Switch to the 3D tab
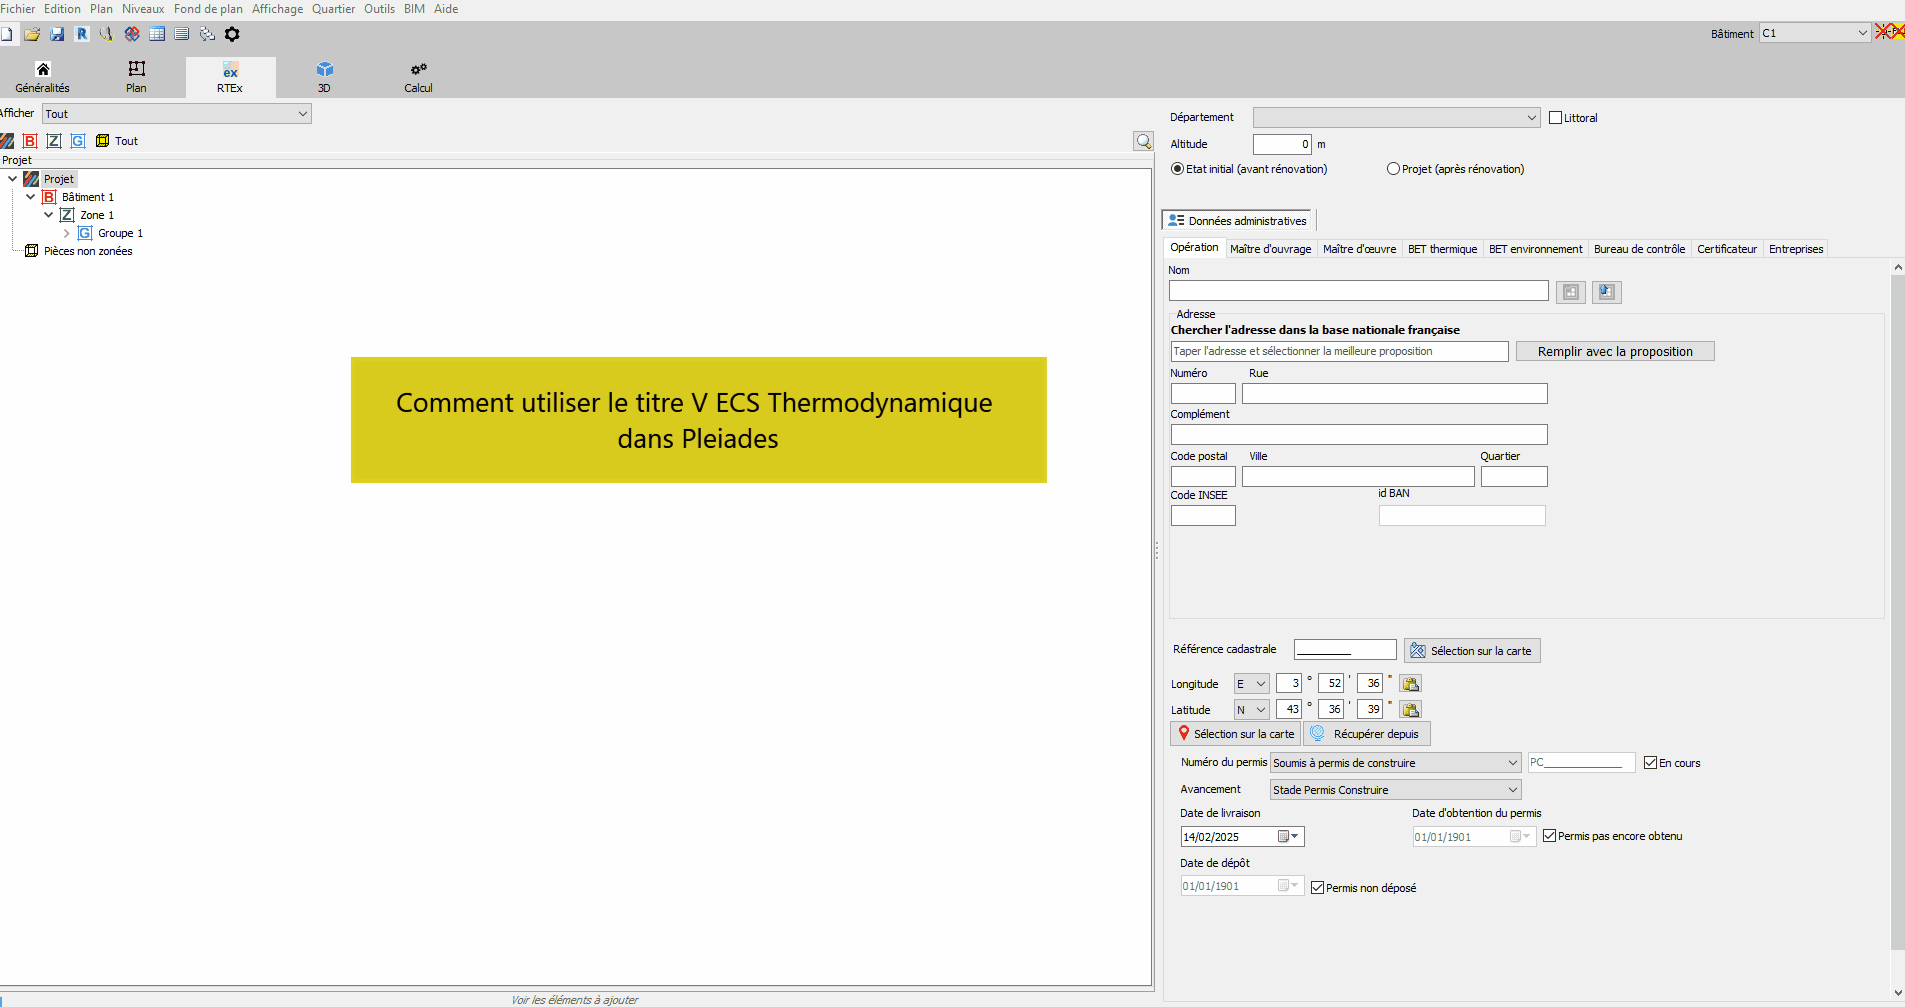Image resolution: width=1905 pixels, height=1007 pixels. coord(324,77)
